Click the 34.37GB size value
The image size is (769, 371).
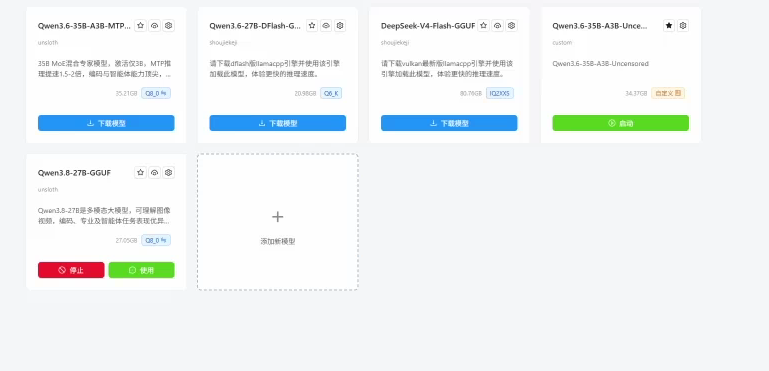coord(636,93)
